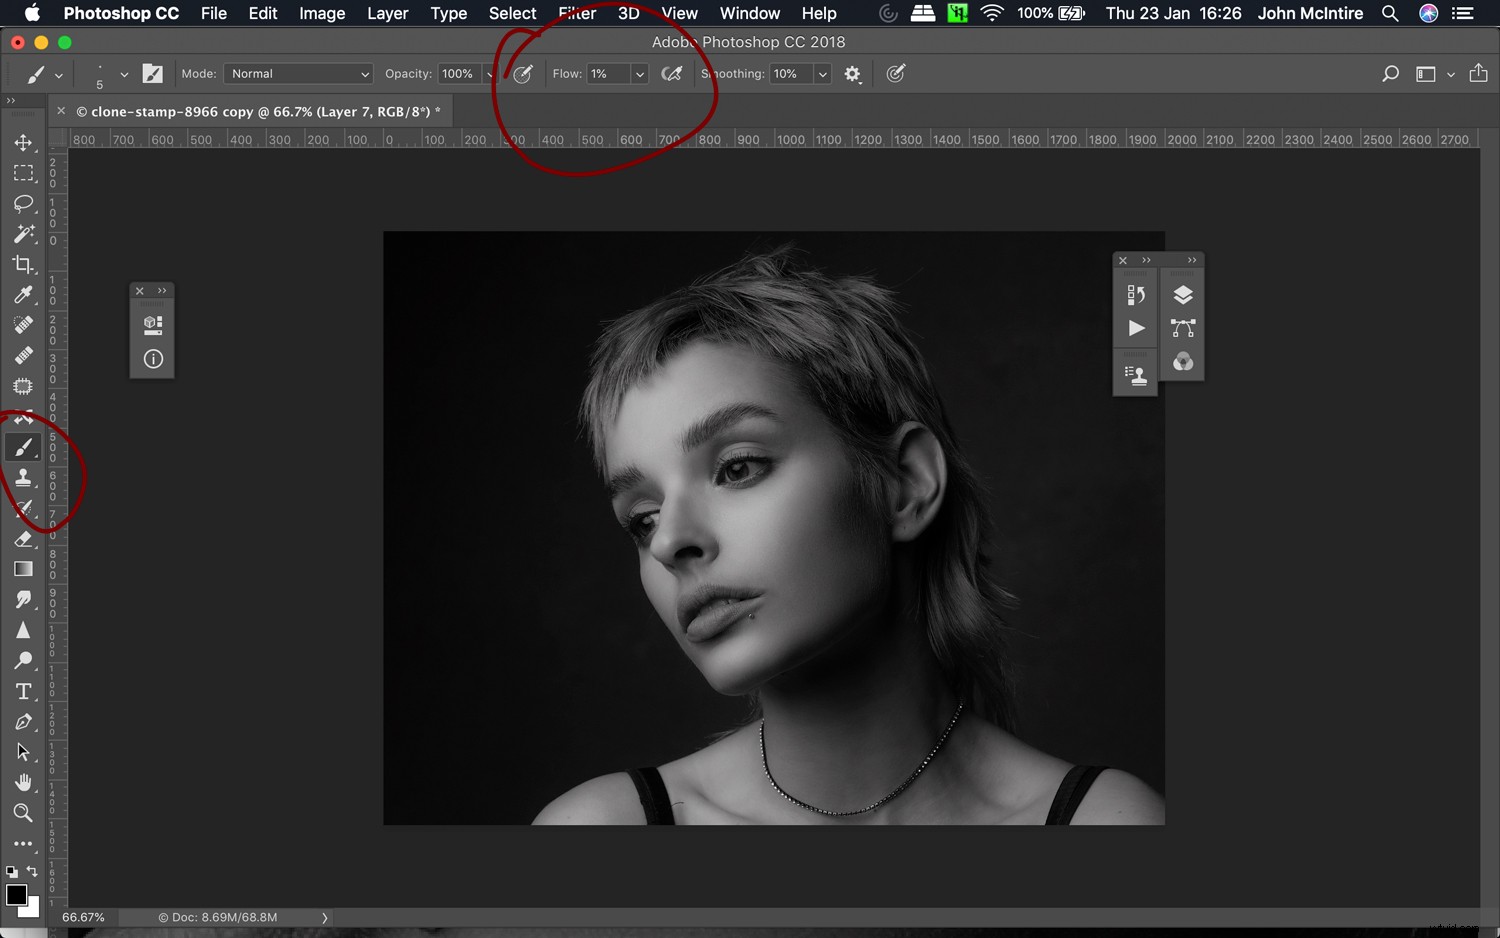Enable airbrush-style pressure for Flow
1500x938 pixels.
[672, 73]
